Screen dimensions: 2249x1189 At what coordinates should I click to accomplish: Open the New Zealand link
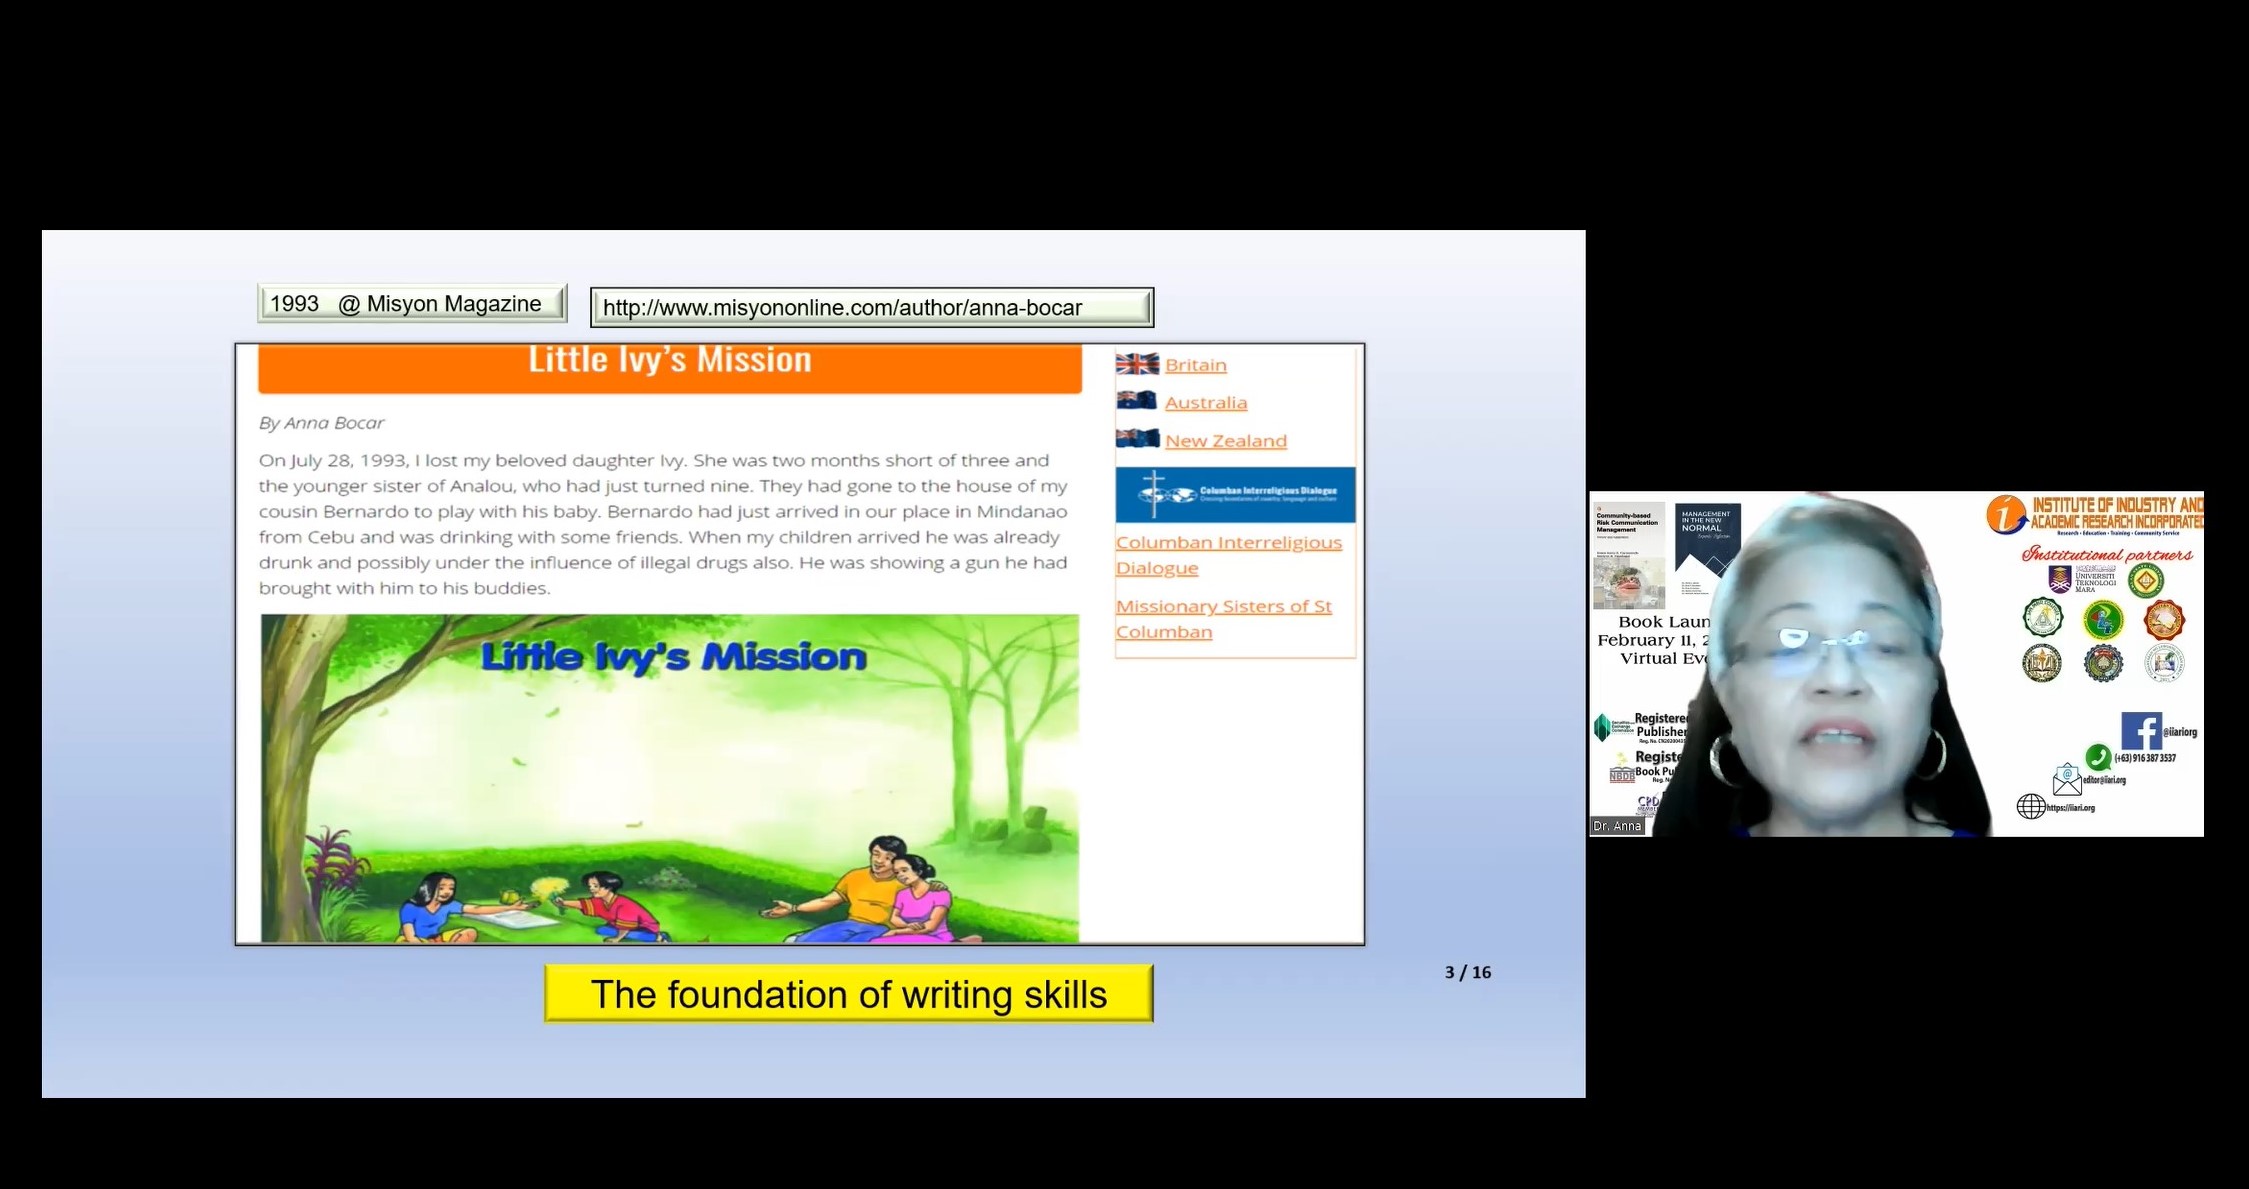click(1225, 441)
